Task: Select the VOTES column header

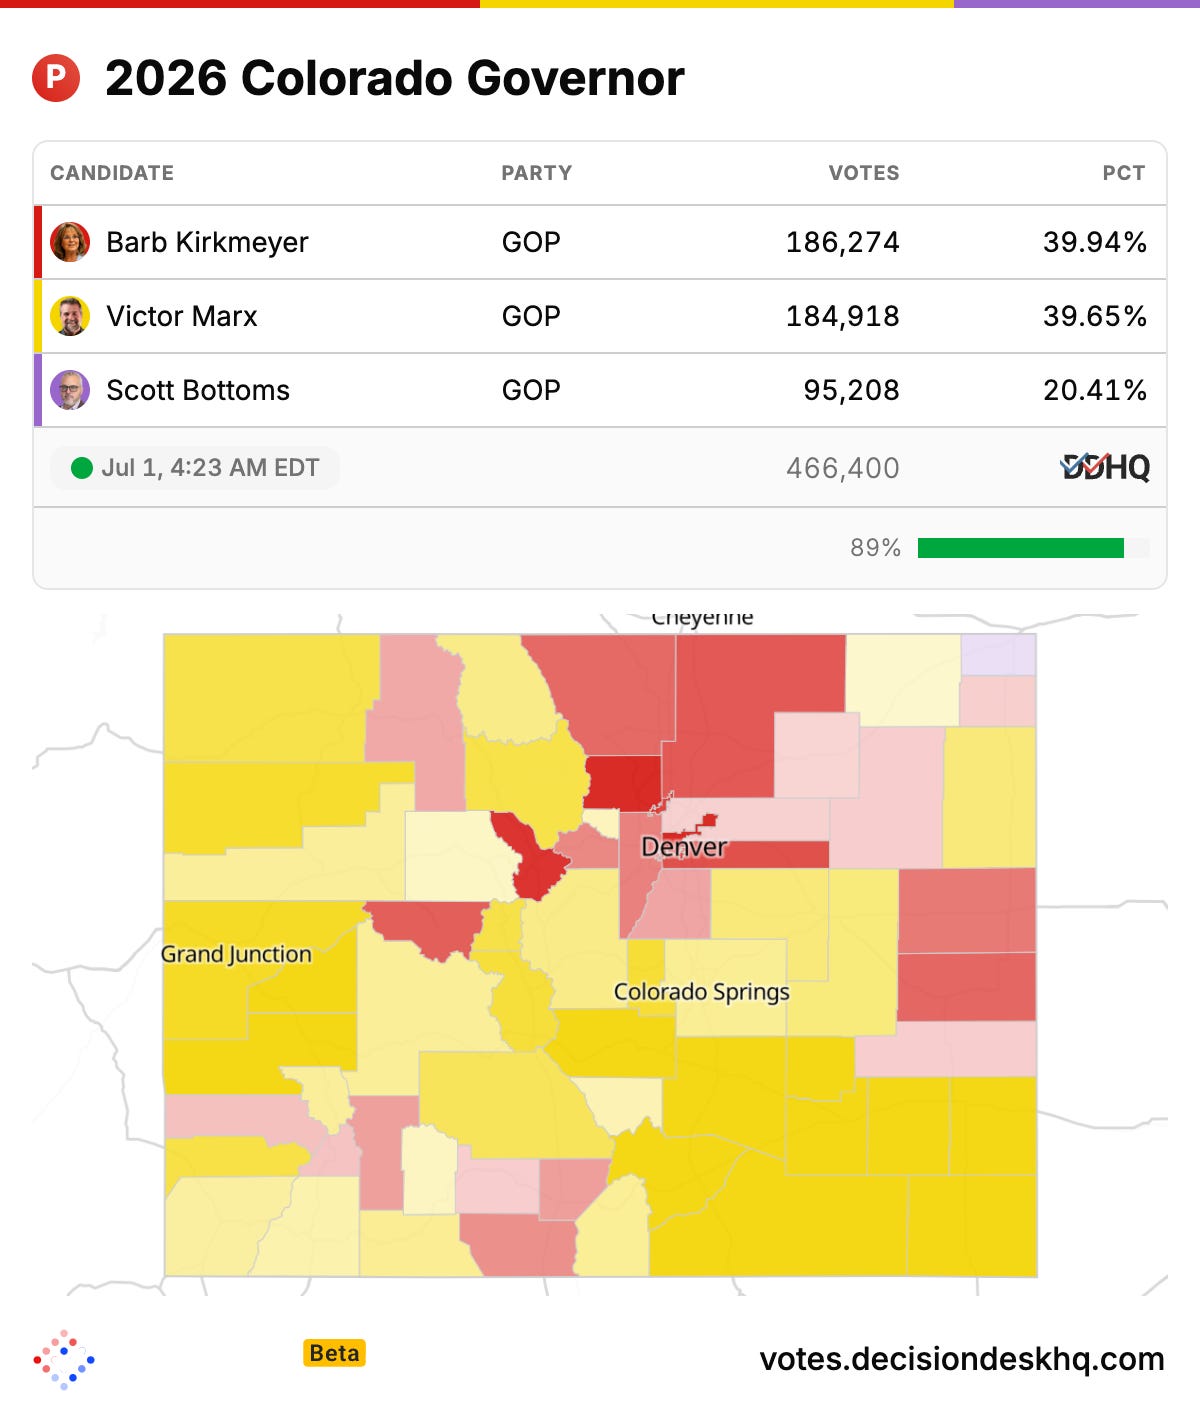Action: pos(864,173)
